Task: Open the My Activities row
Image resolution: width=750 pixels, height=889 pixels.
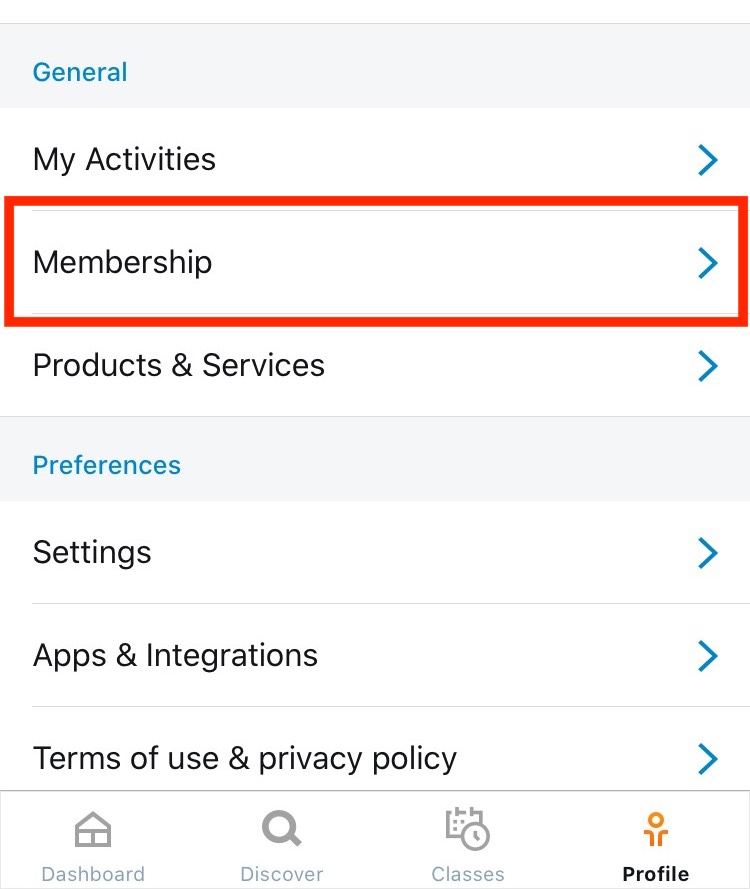Action: 124,159
